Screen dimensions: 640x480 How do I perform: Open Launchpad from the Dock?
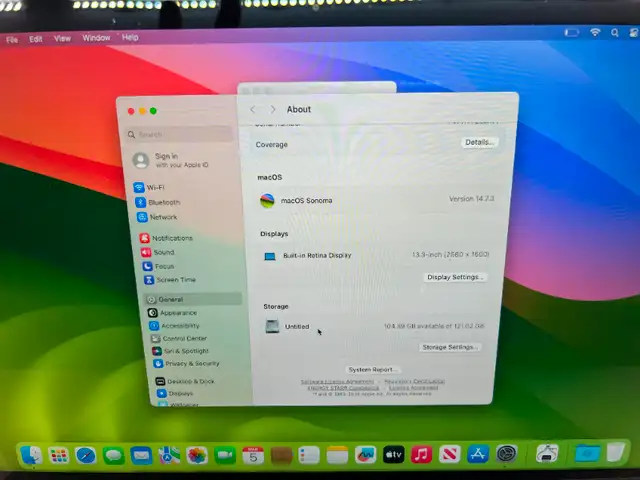(58, 456)
